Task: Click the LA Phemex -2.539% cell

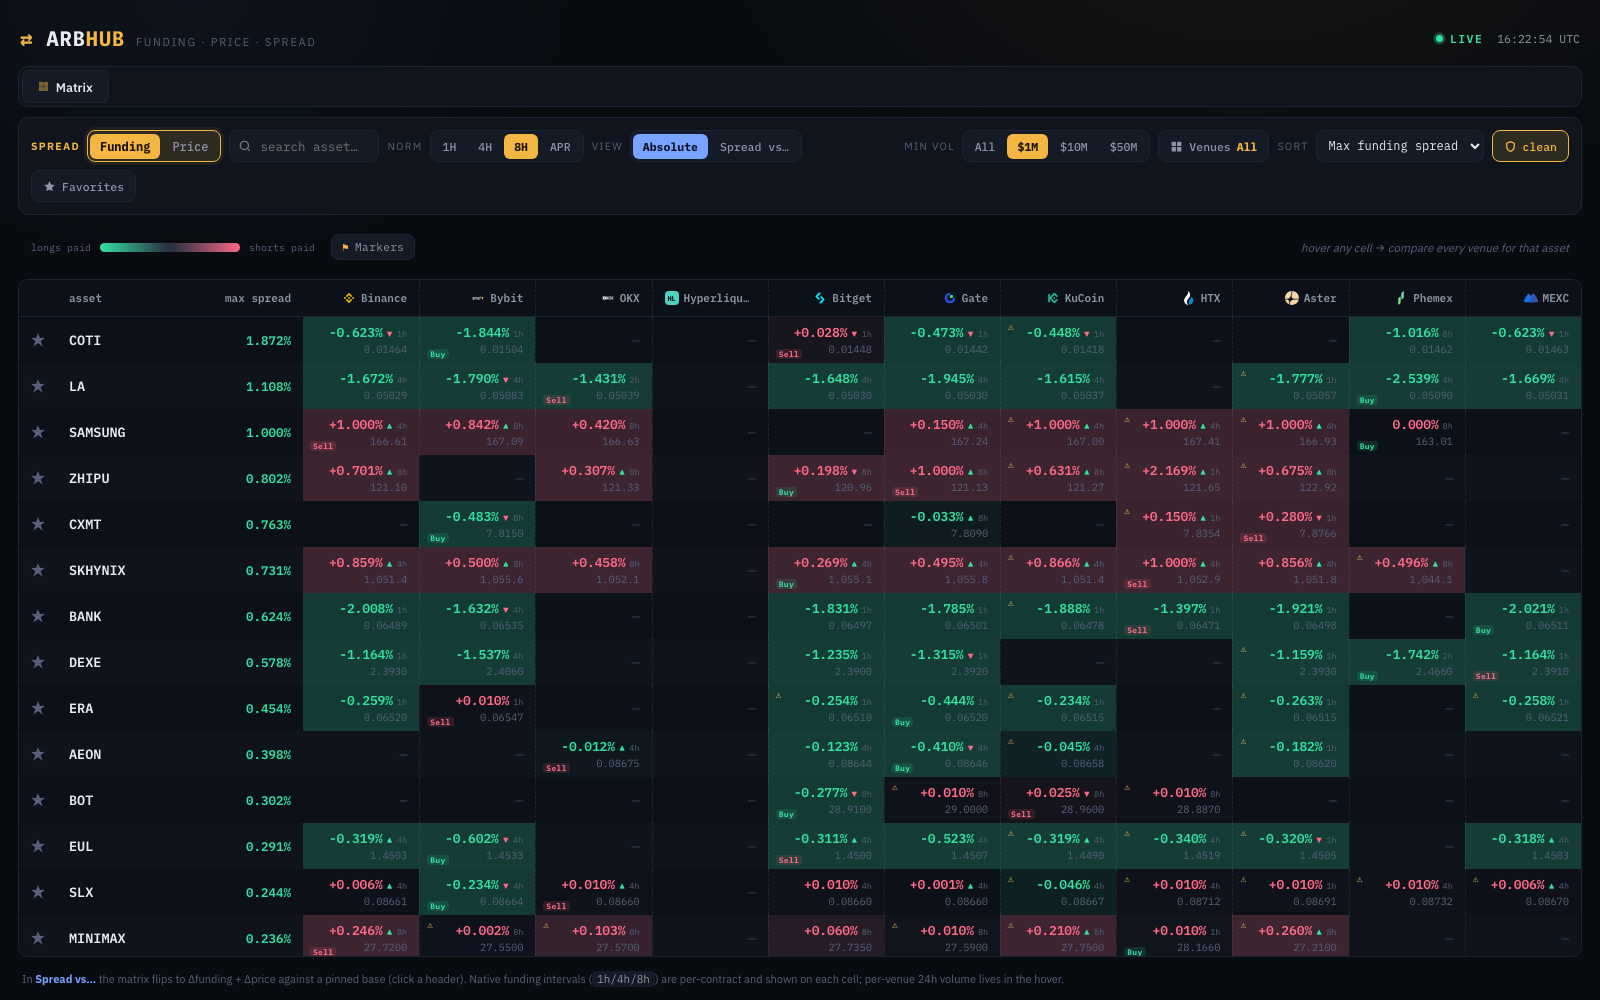Action: [x=1407, y=386]
